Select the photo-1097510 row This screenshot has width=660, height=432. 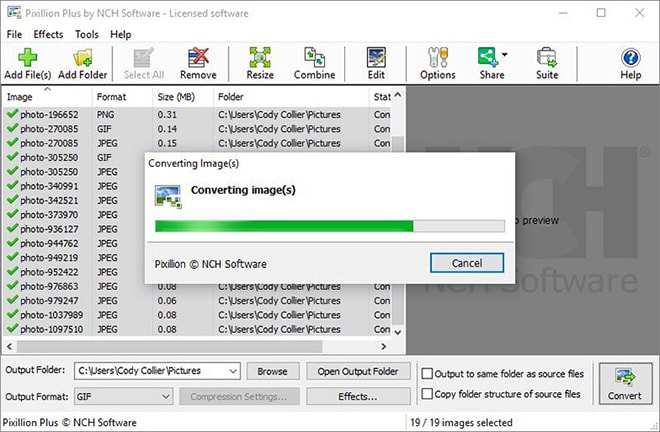pyautogui.click(x=197, y=329)
